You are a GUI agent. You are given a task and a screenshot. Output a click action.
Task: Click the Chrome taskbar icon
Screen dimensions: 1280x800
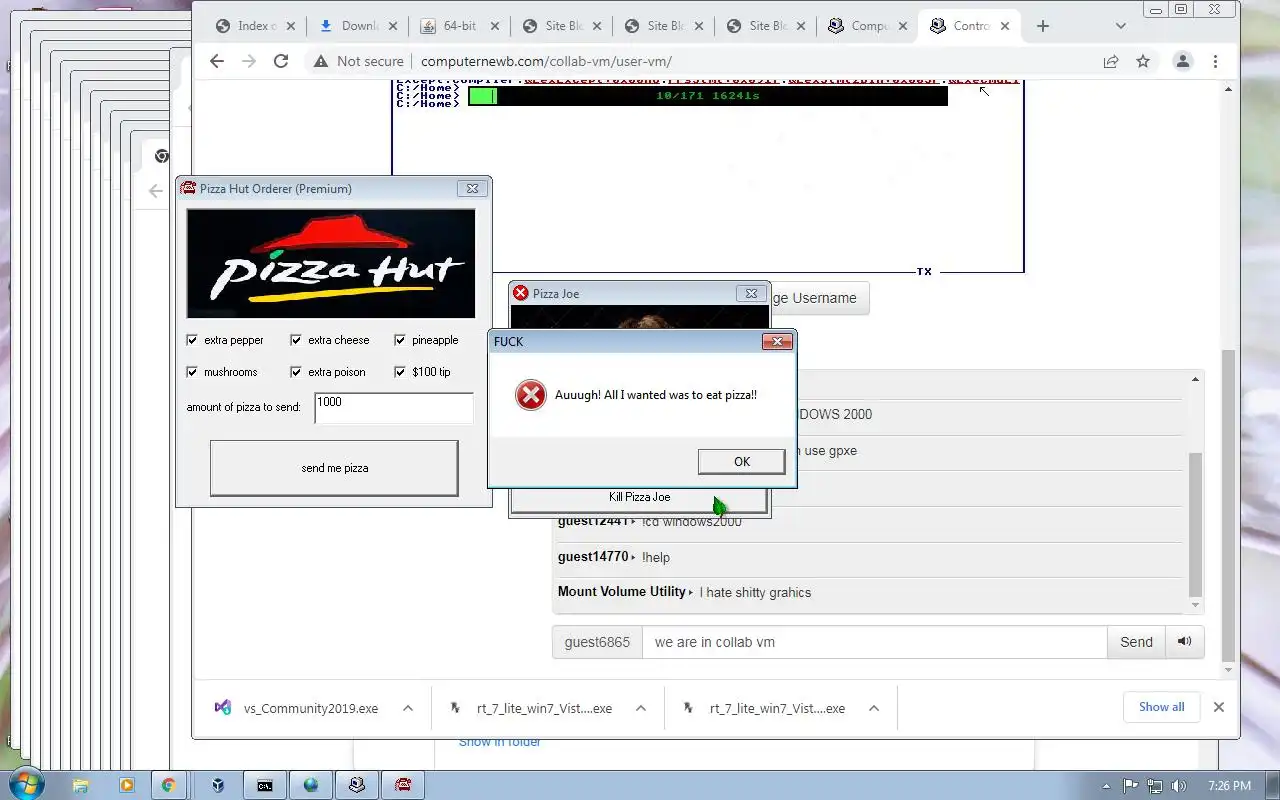169,785
